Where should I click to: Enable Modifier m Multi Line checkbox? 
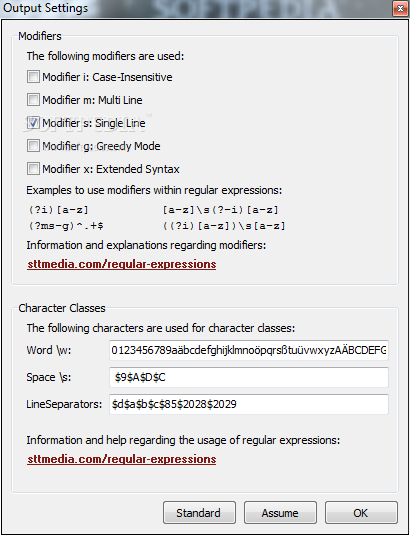[x=33, y=99]
